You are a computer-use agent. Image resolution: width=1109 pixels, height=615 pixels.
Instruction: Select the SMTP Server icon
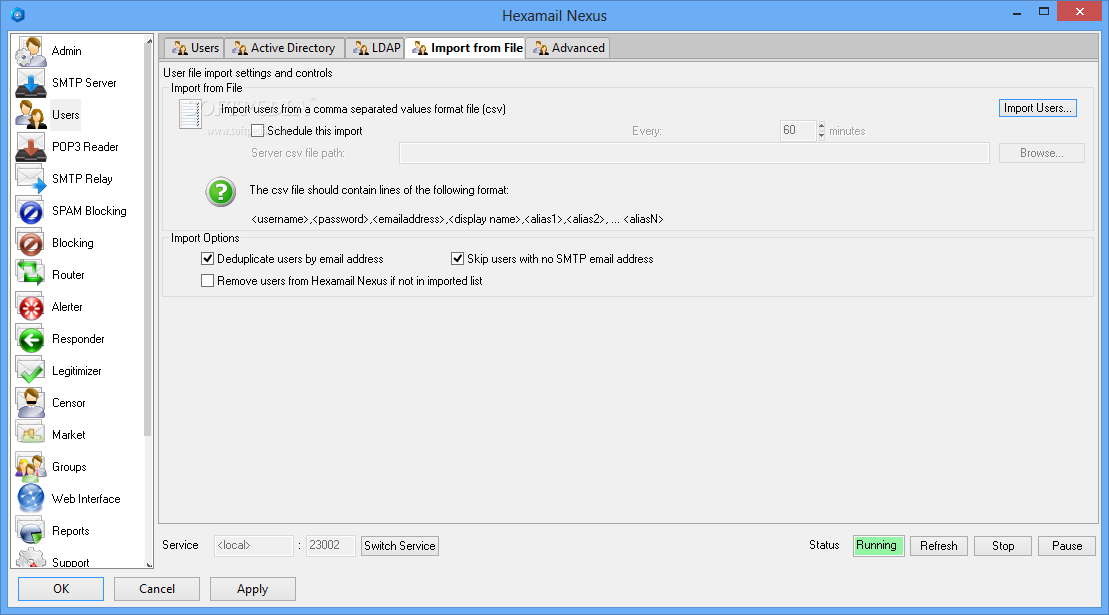click(31, 83)
